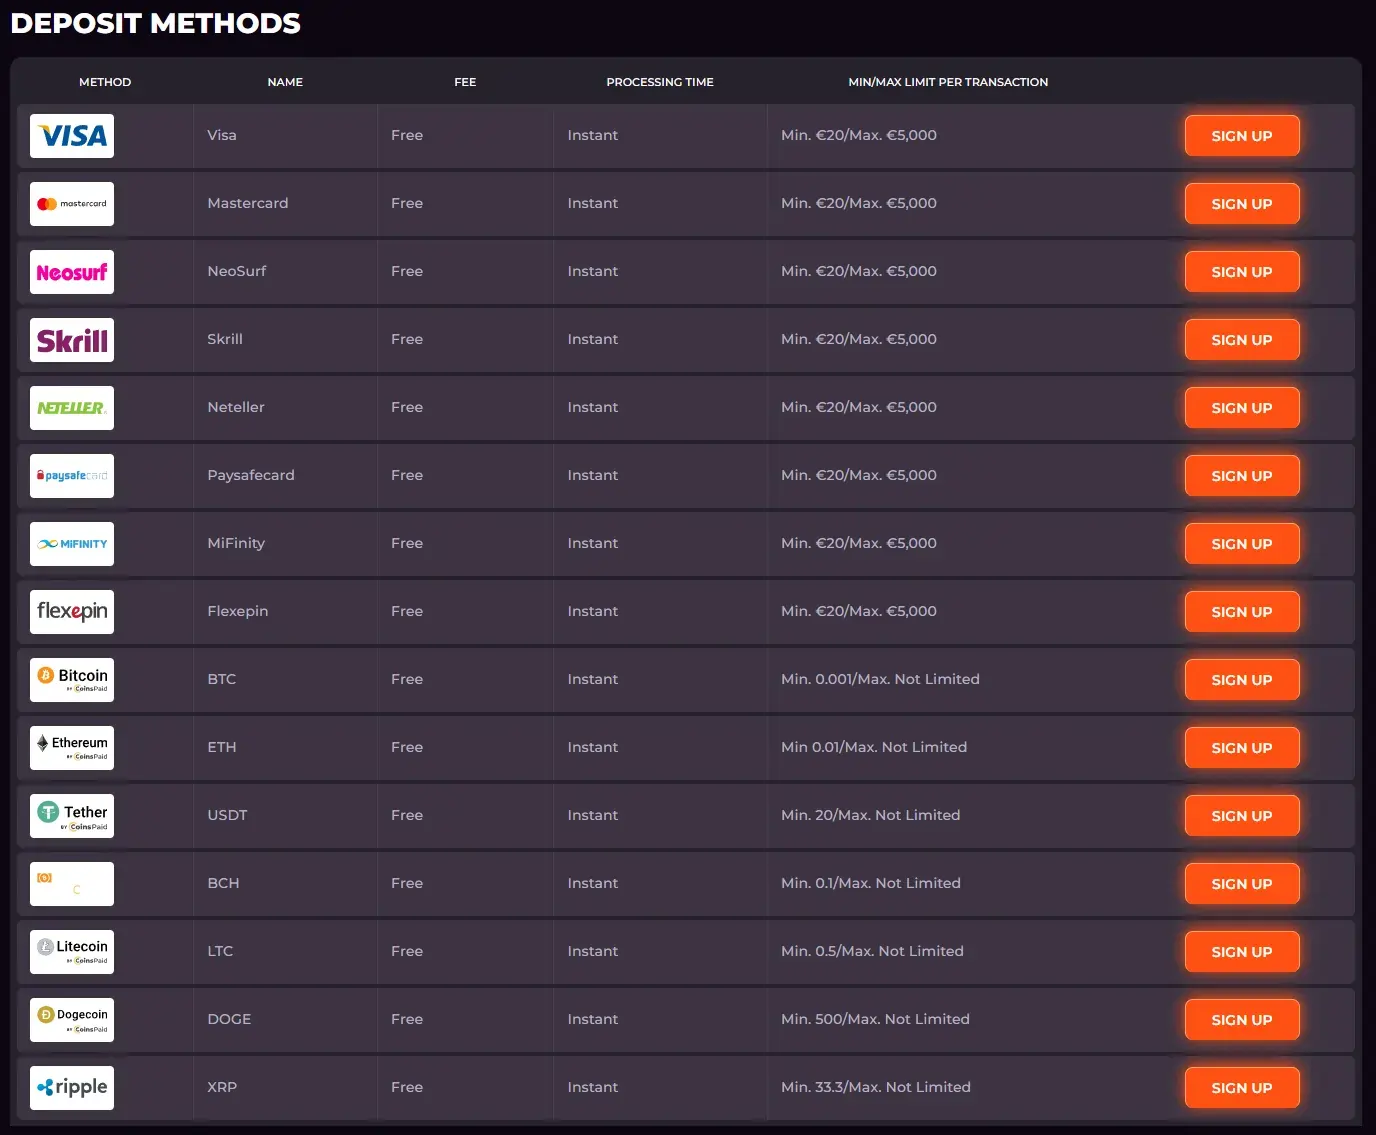Click the Mastercard logo icon
The height and width of the screenshot is (1135, 1376).
click(x=72, y=204)
